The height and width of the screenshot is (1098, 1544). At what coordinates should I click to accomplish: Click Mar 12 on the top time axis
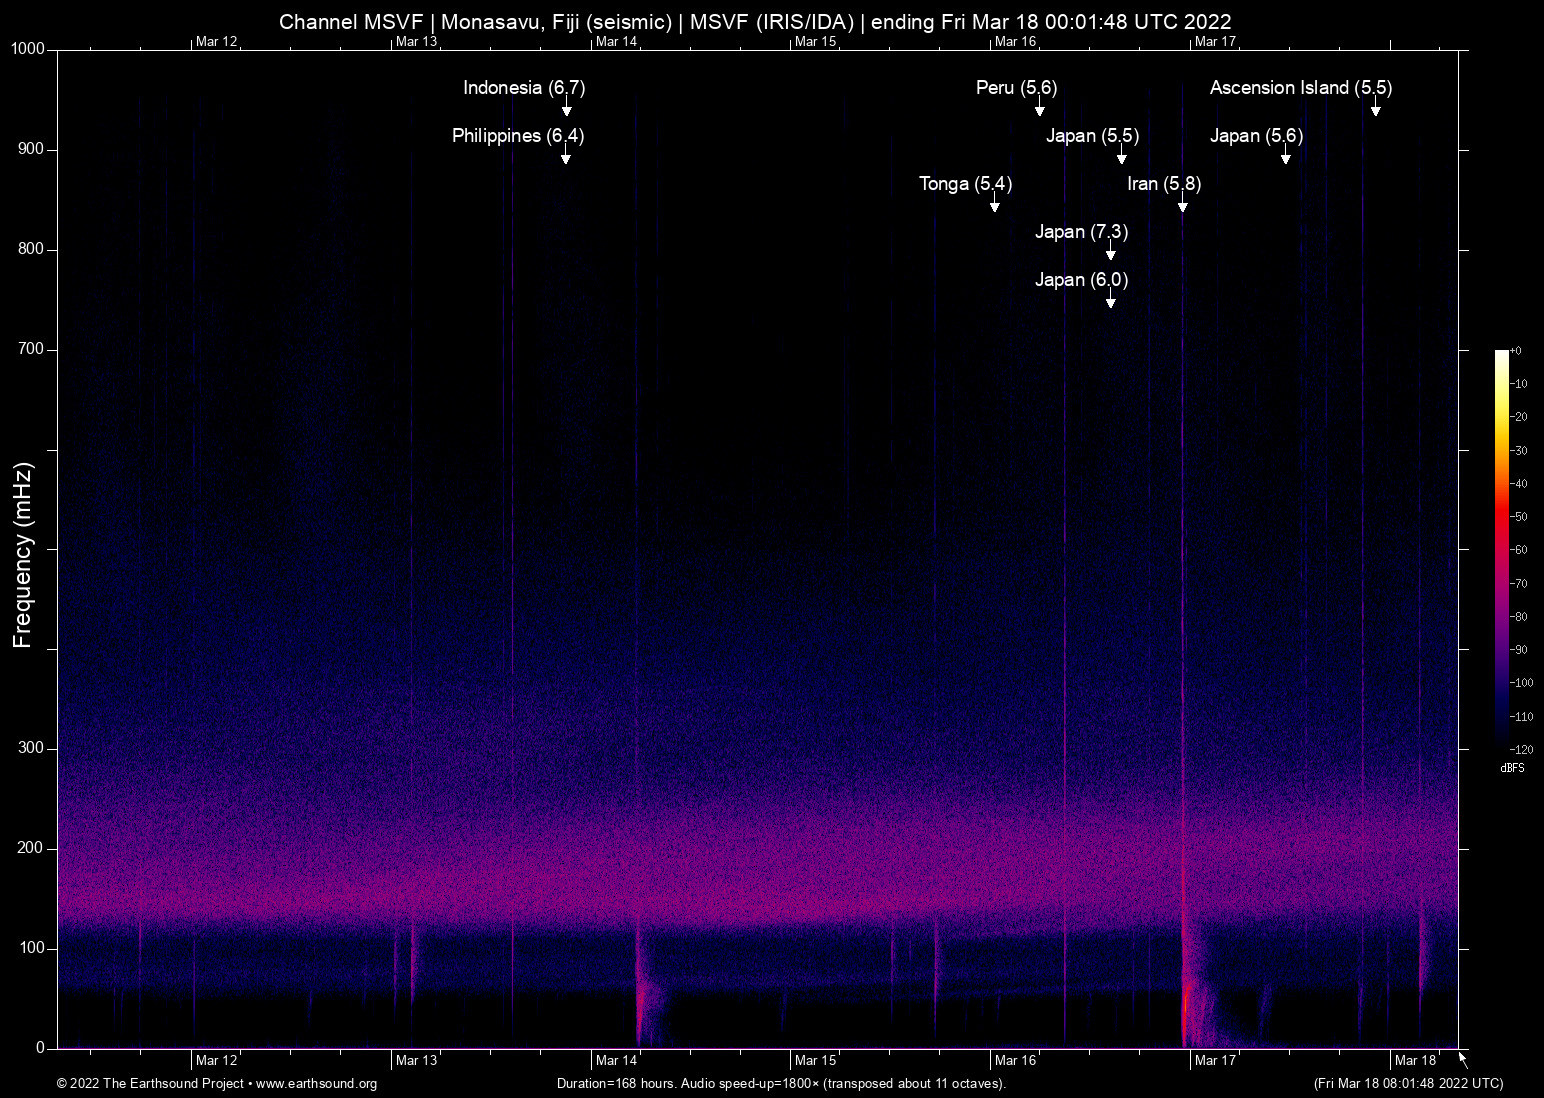(x=217, y=41)
